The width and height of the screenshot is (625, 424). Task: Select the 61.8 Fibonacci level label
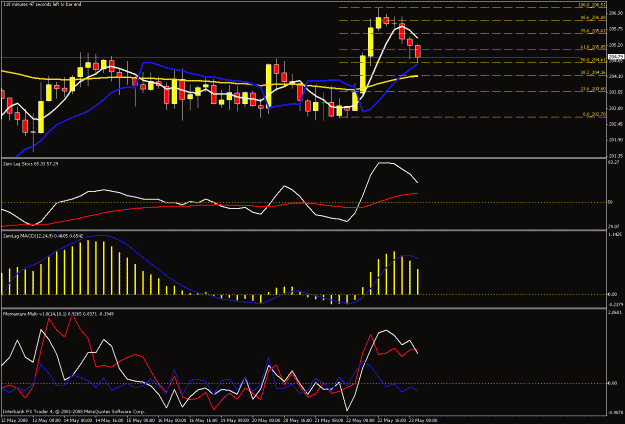[594, 47]
